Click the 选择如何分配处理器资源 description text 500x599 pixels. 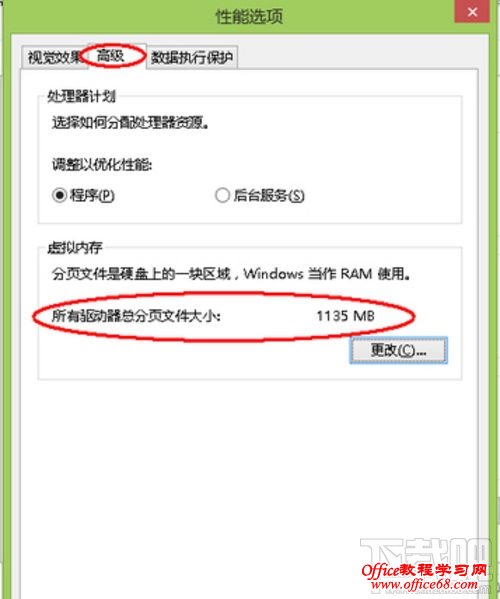click(x=130, y=123)
